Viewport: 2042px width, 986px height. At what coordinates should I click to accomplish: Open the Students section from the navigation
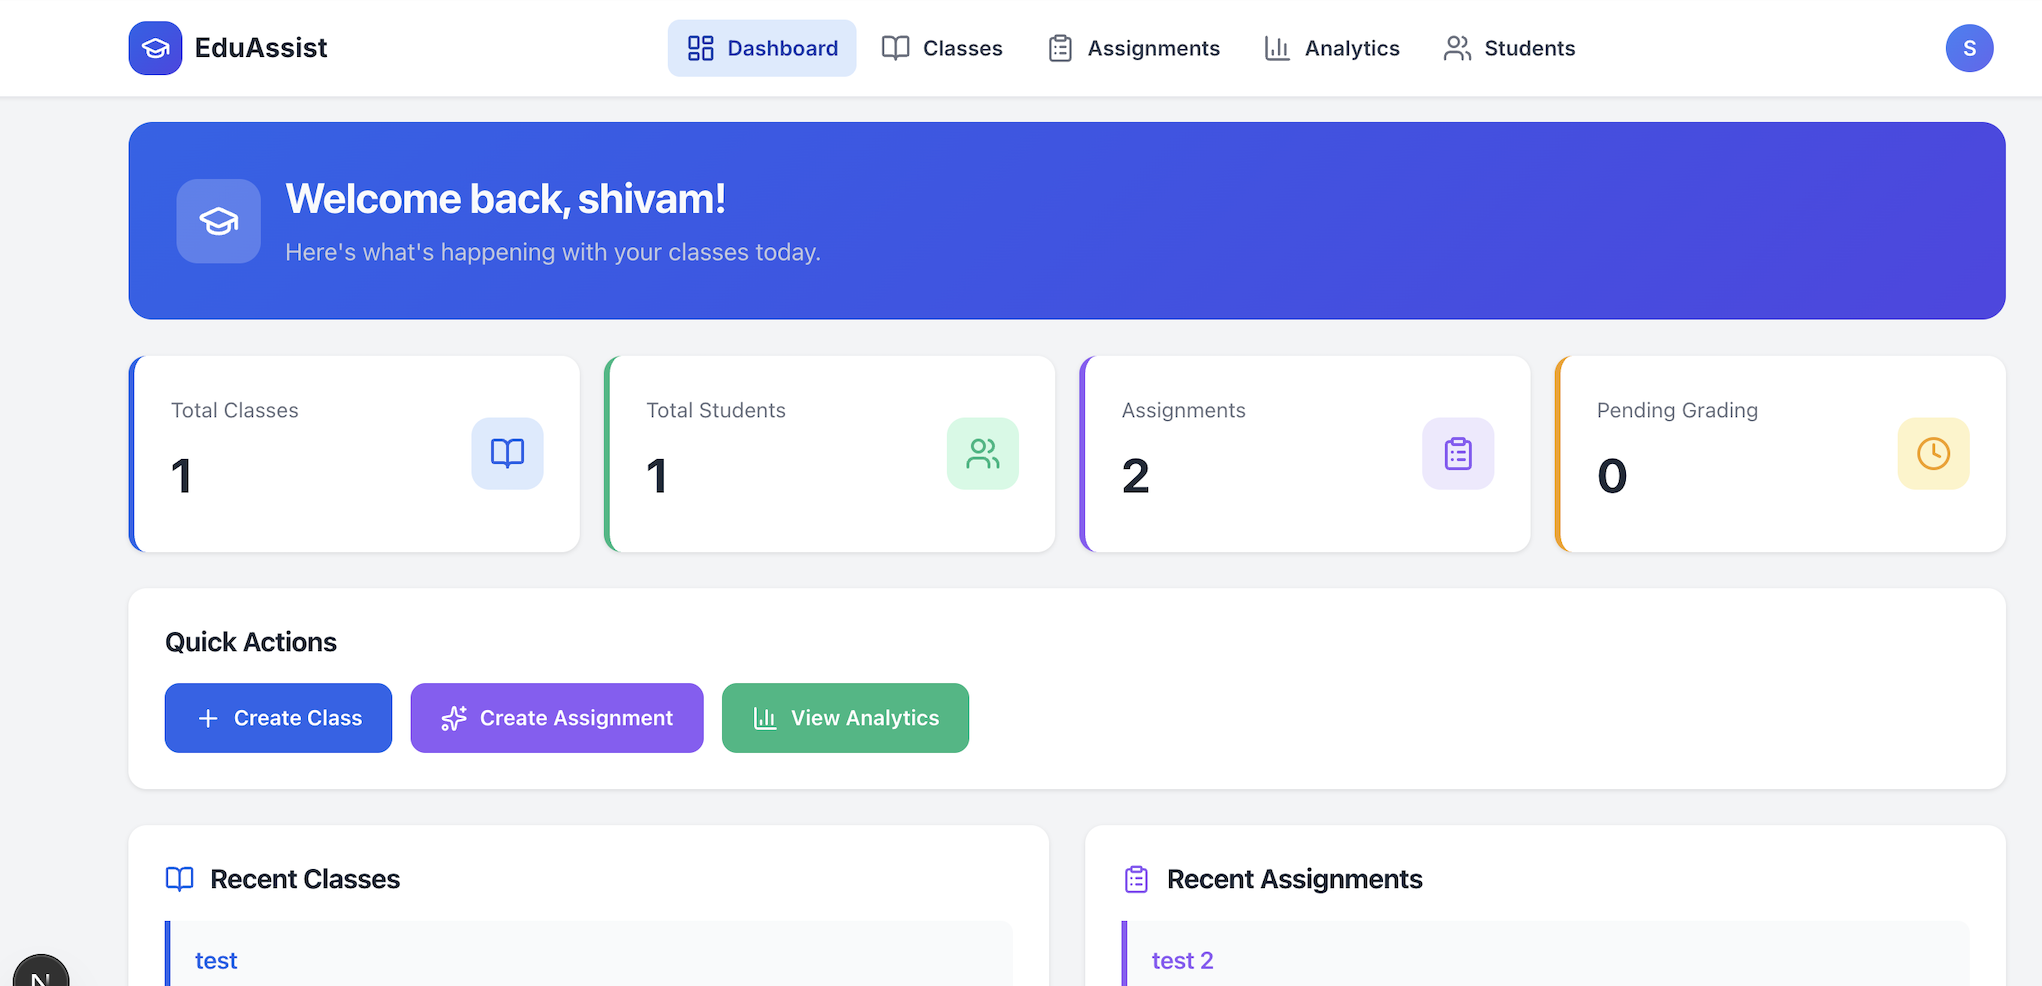(1530, 47)
